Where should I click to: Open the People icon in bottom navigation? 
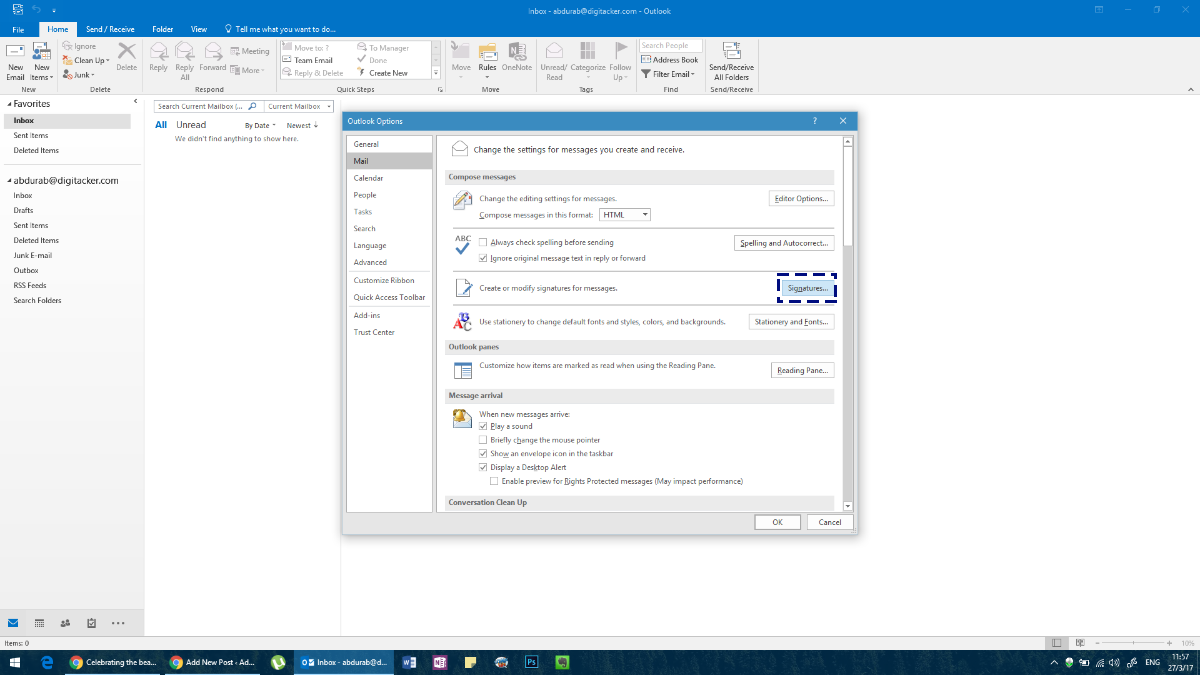65,623
